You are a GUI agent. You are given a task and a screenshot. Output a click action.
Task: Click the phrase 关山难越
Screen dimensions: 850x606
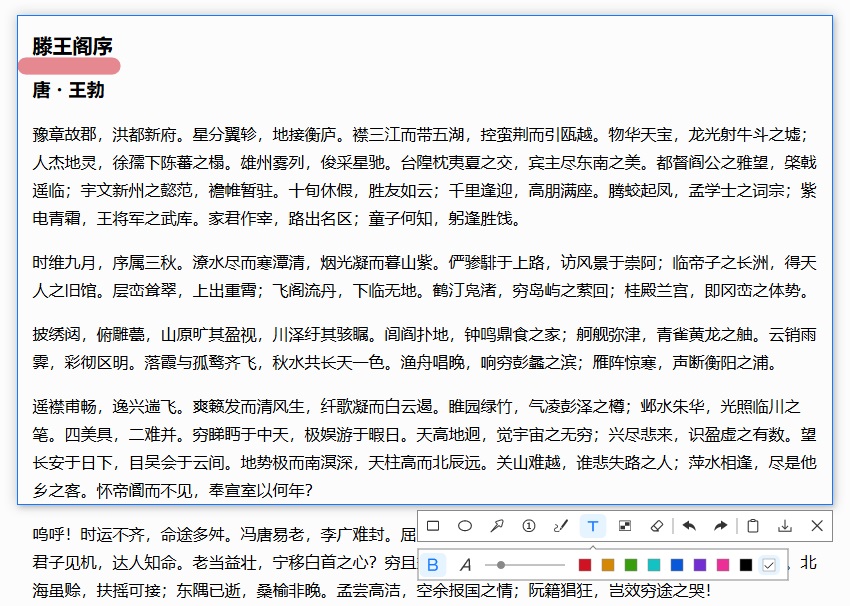coord(528,462)
